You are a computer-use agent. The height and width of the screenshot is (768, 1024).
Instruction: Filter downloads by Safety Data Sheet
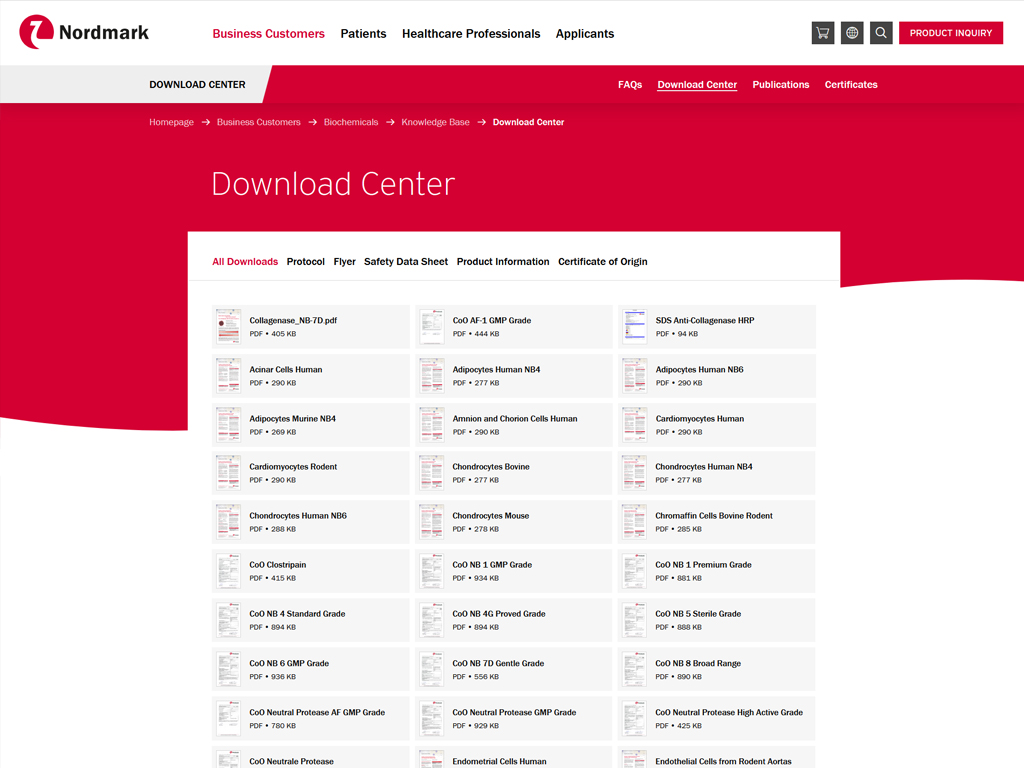click(x=405, y=262)
